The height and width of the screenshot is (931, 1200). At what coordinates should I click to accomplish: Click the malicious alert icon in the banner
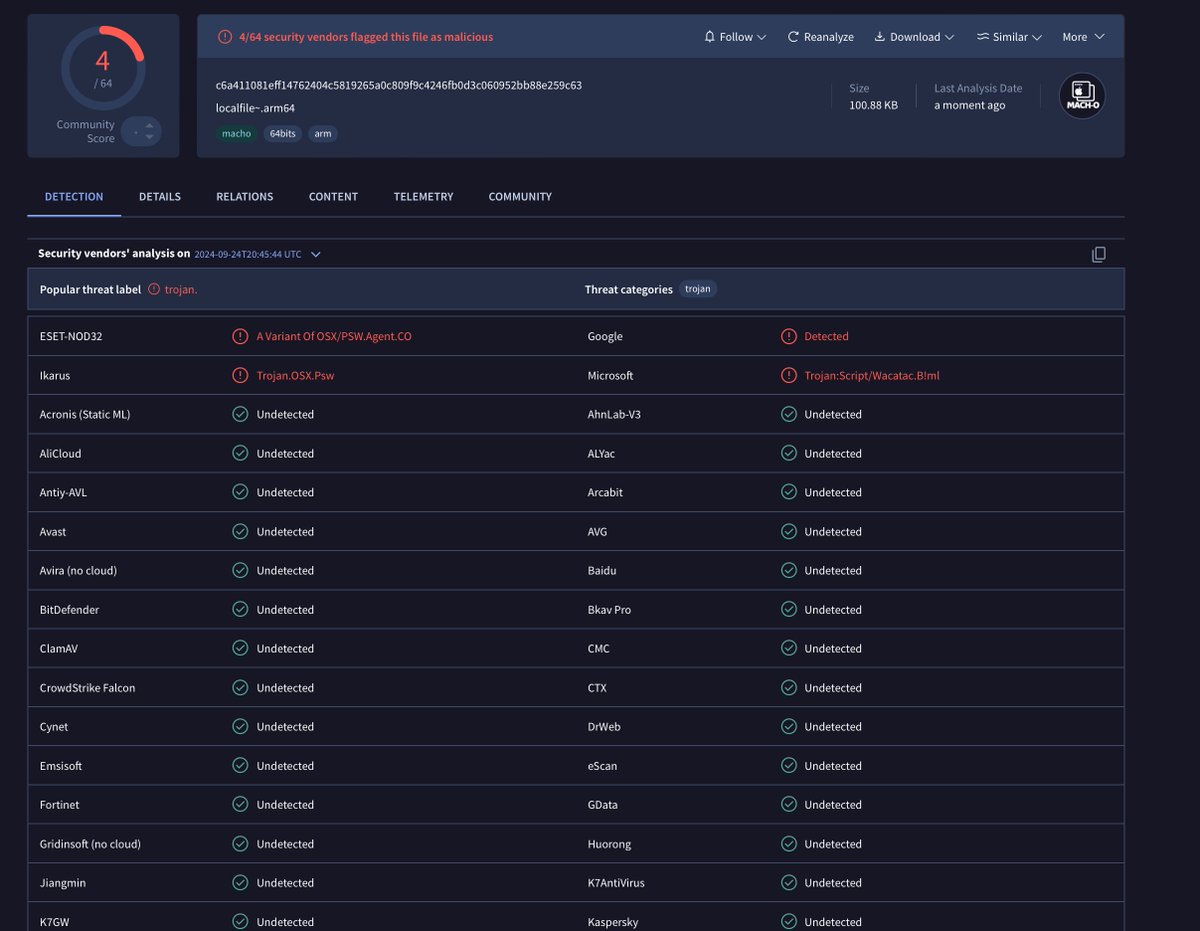225,37
